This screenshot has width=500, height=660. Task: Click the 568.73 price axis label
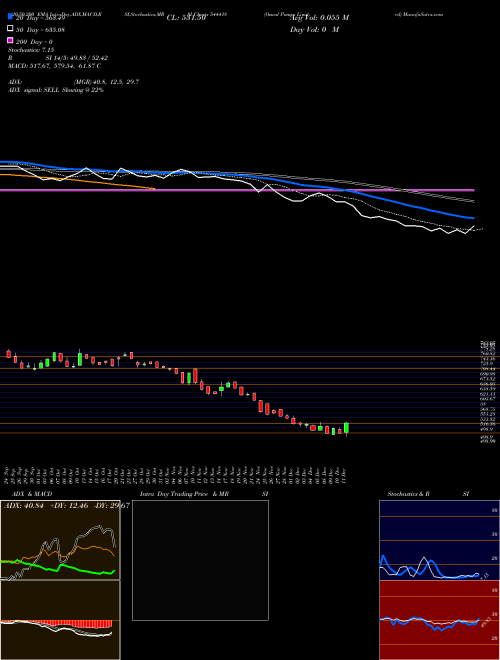pos(487,409)
